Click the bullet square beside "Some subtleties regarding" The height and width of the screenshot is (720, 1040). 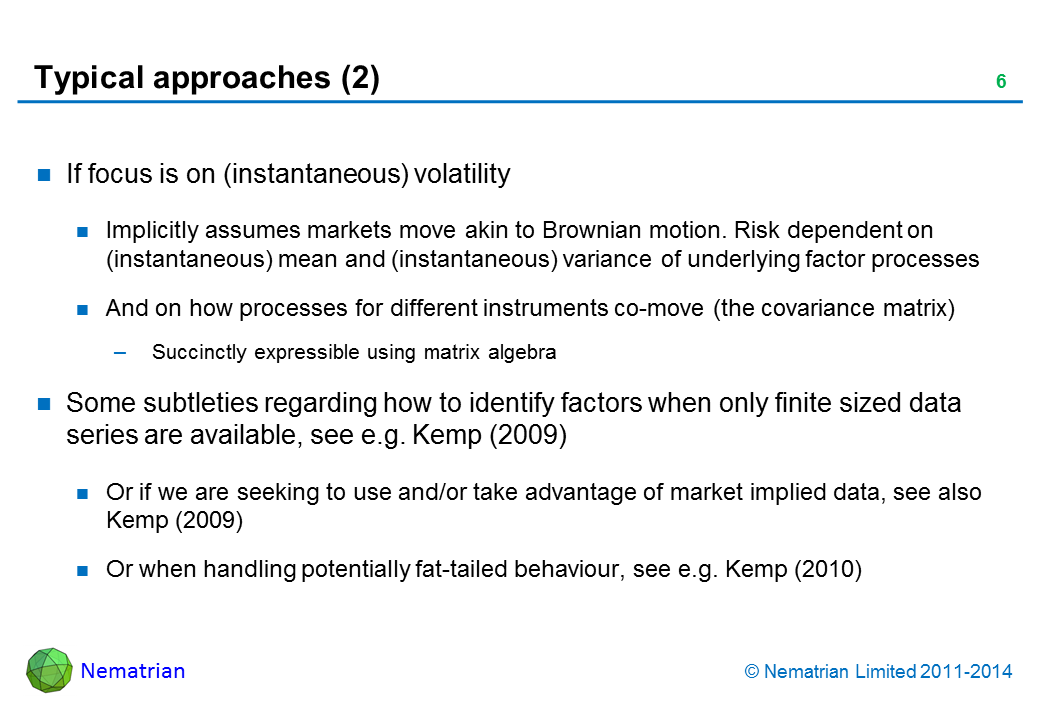pos(44,404)
